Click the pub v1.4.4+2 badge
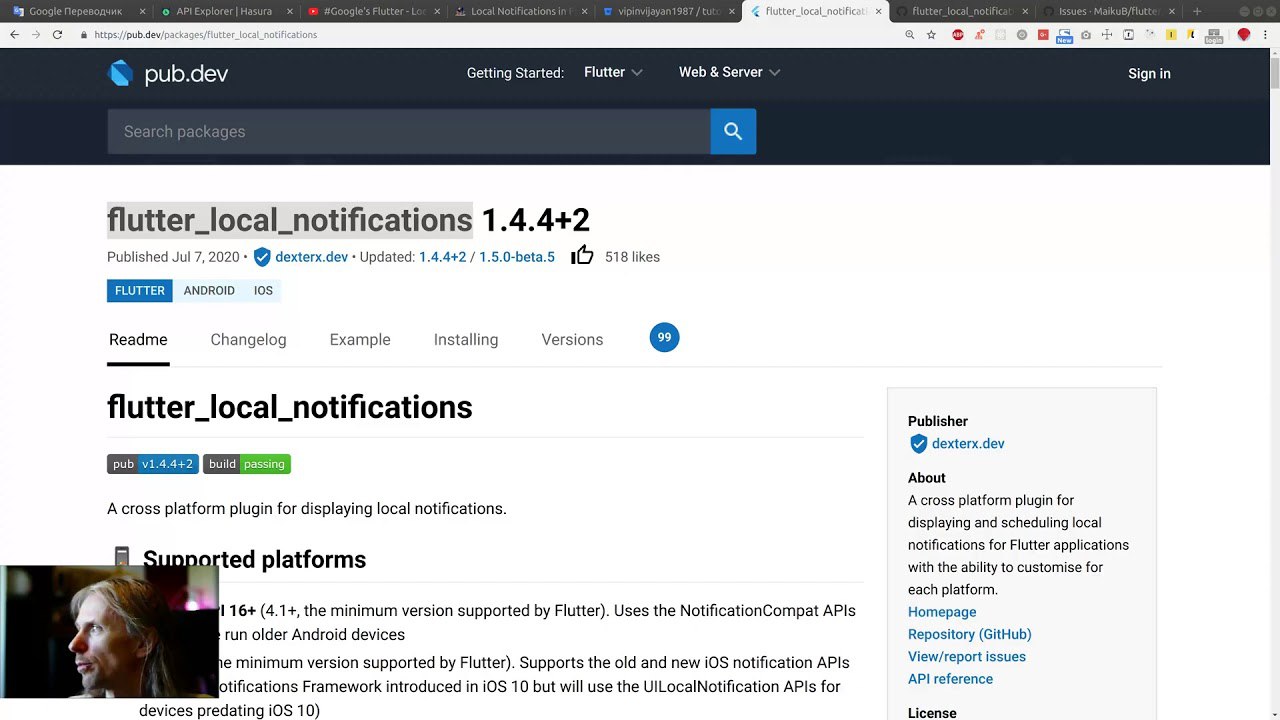Viewport: 1280px width, 720px height. pyautogui.click(x=153, y=464)
